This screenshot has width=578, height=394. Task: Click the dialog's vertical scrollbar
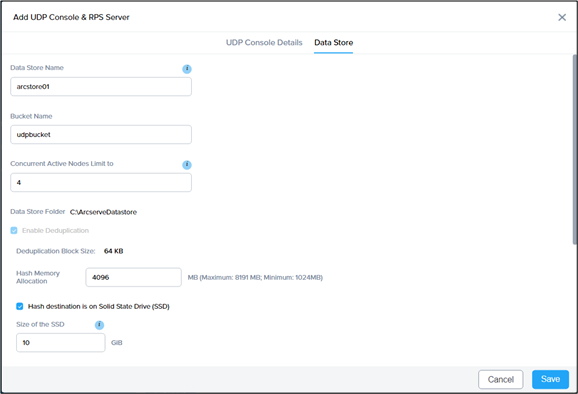click(x=575, y=149)
